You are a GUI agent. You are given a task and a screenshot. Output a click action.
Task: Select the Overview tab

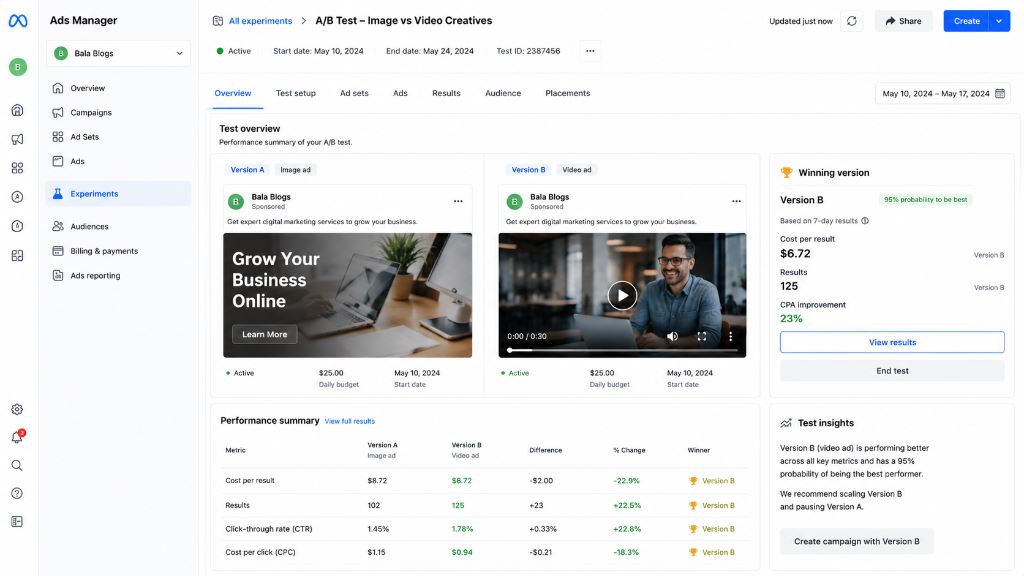click(232, 93)
